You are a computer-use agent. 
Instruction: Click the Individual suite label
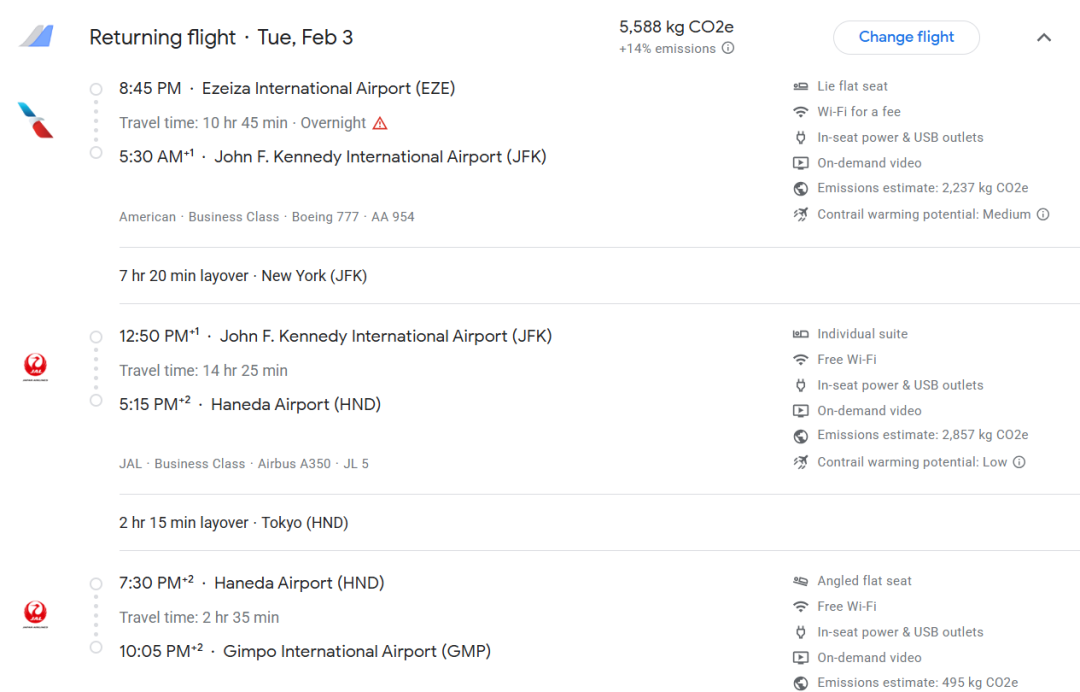(x=862, y=334)
